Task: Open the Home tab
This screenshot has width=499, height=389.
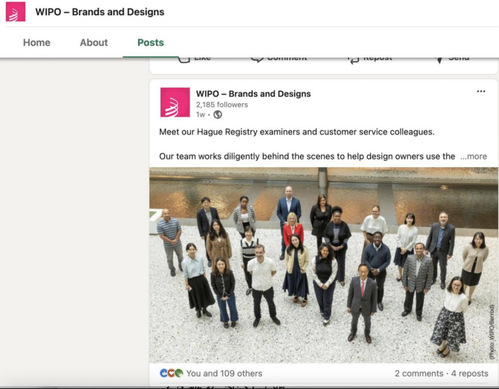Action: 37,43
